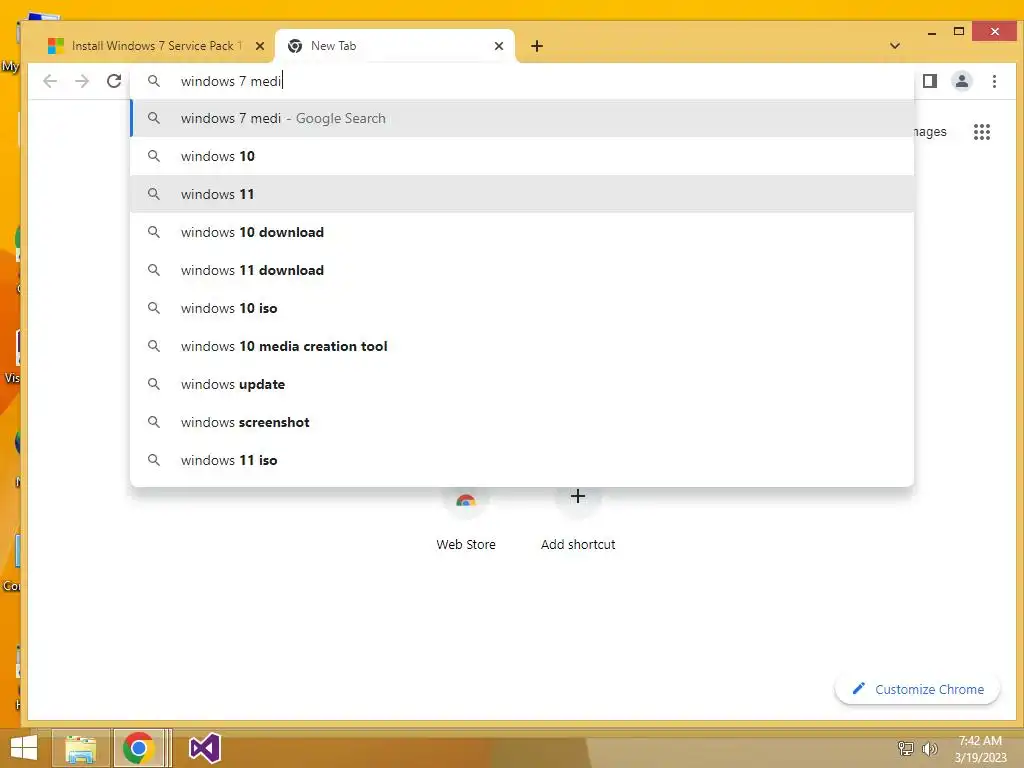1024x768 pixels.
Task: Reload the current page
Action: pyautogui.click(x=114, y=81)
